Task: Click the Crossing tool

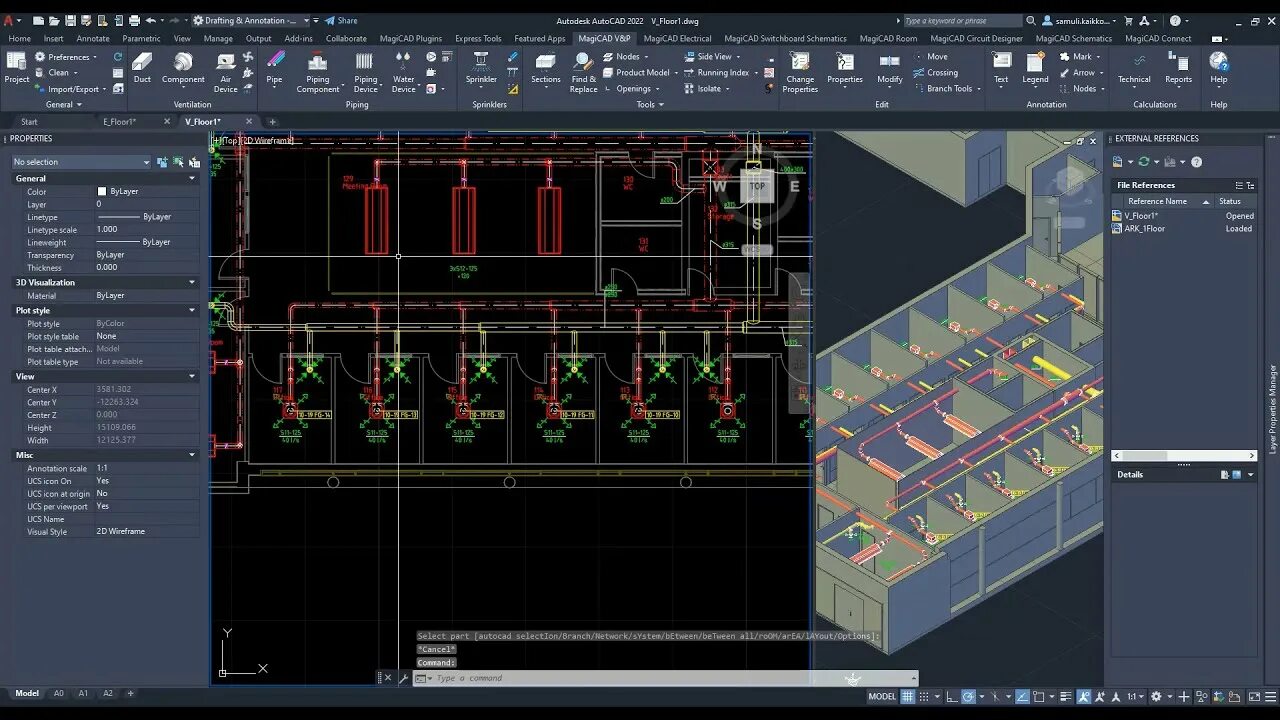Action: point(935,72)
